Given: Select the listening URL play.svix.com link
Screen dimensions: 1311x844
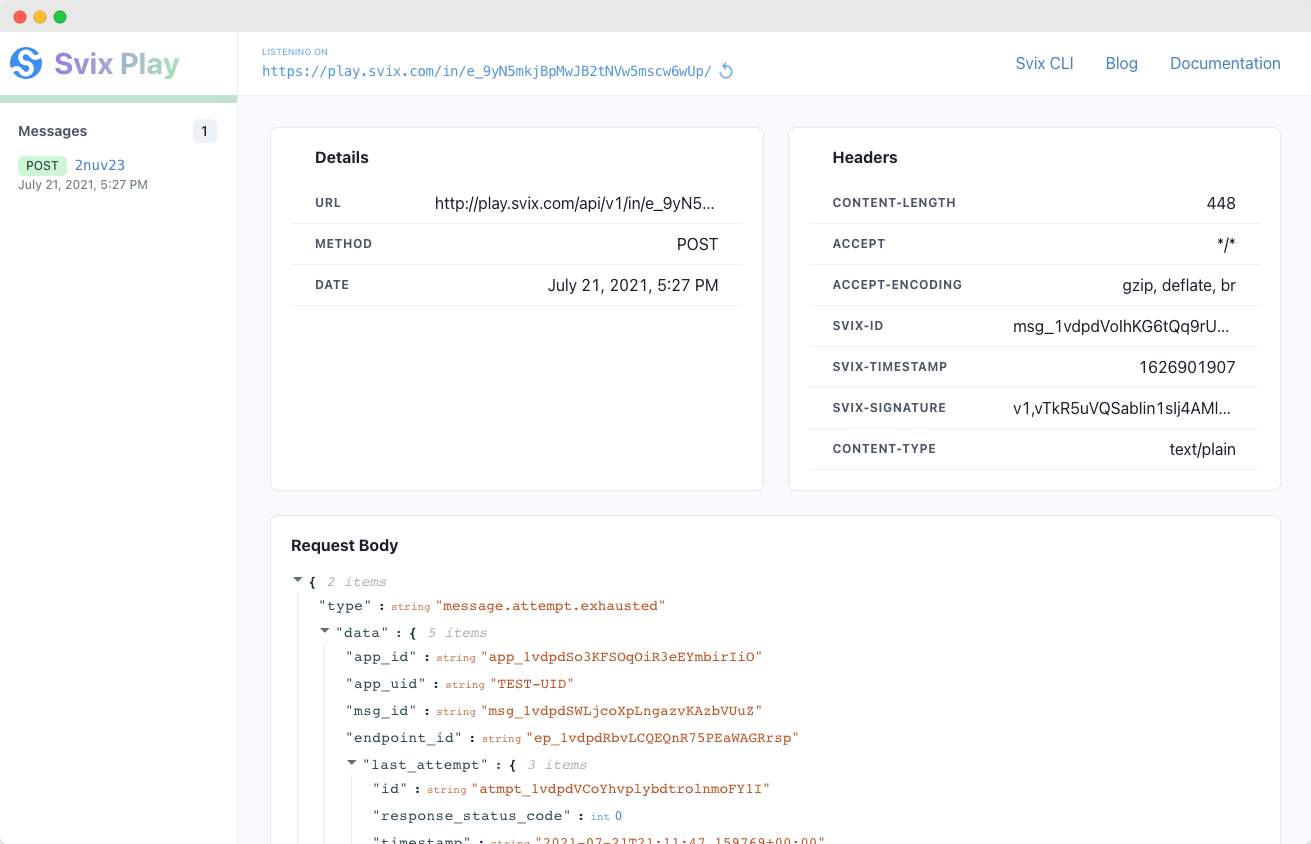Looking at the screenshot, I should (486, 71).
